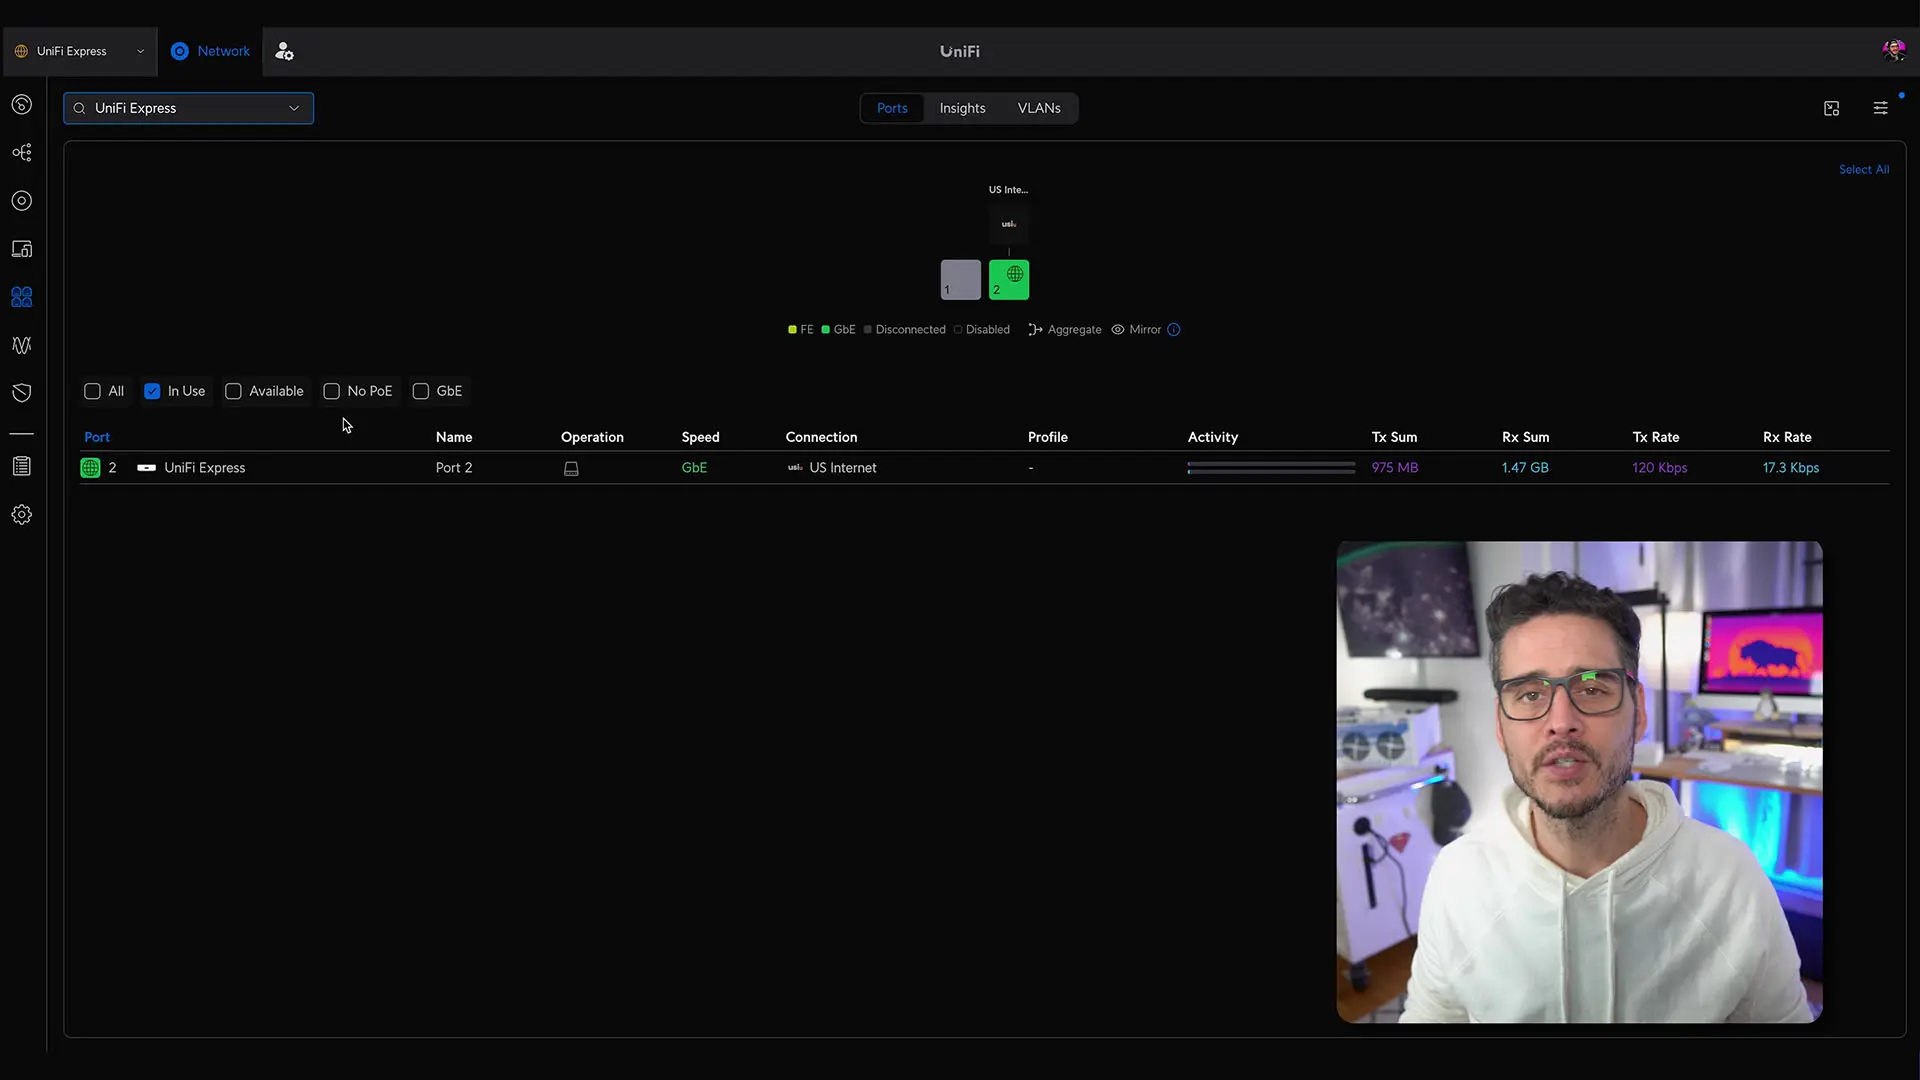Click the operation icon for Port 2
The width and height of the screenshot is (1920, 1080).
point(571,468)
